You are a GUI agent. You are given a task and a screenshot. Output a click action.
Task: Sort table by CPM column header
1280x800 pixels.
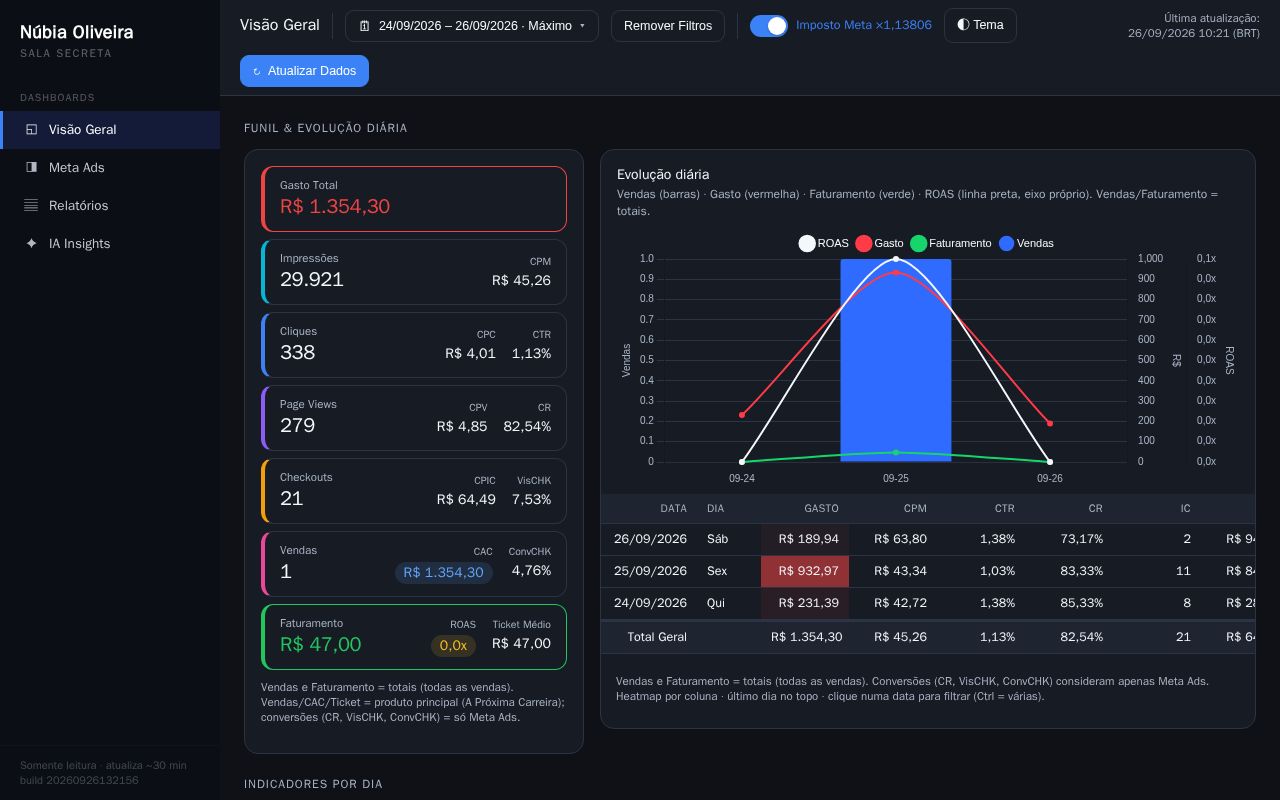pyautogui.click(x=915, y=509)
